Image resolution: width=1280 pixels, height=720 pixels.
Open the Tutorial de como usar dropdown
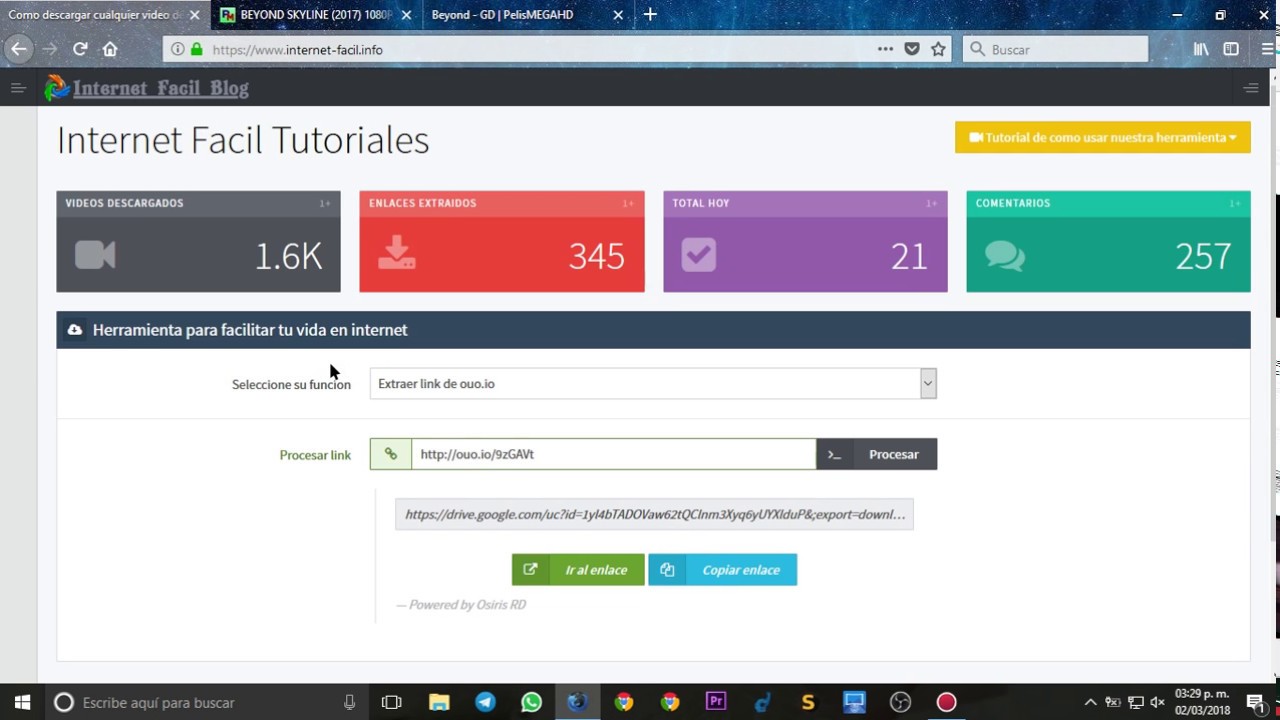click(1103, 137)
